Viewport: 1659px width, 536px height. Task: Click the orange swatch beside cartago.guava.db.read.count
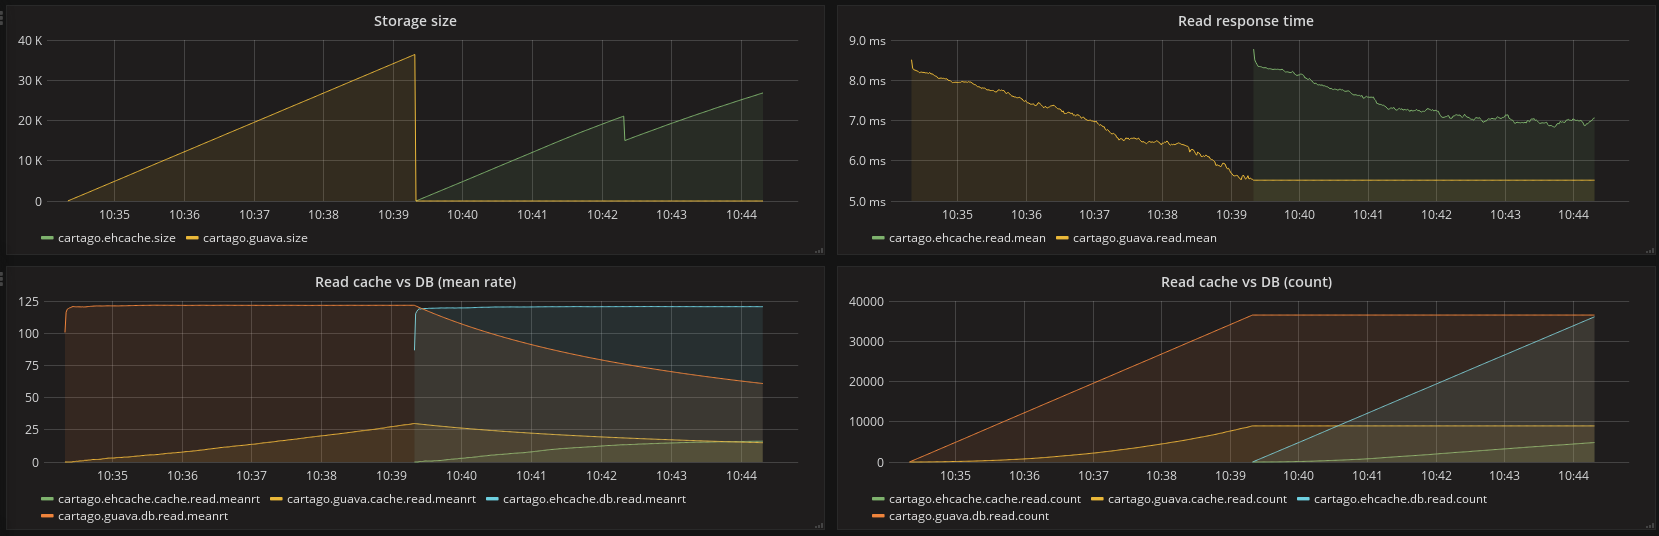coord(878,516)
